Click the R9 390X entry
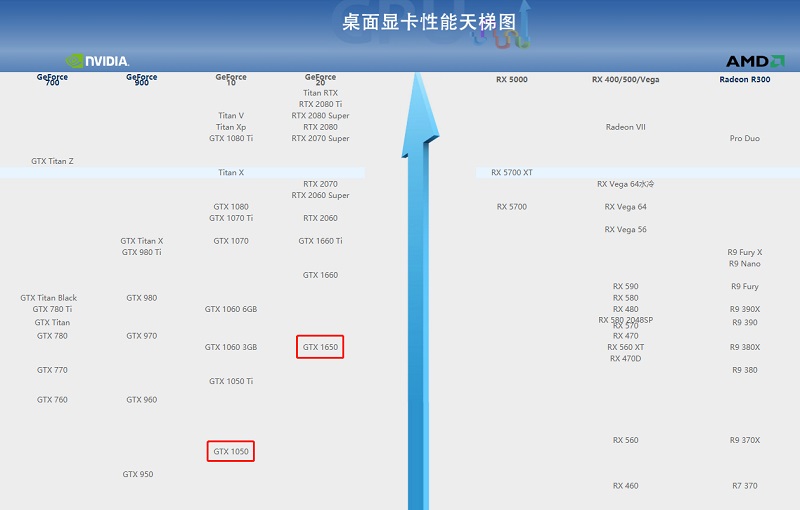 pos(745,309)
